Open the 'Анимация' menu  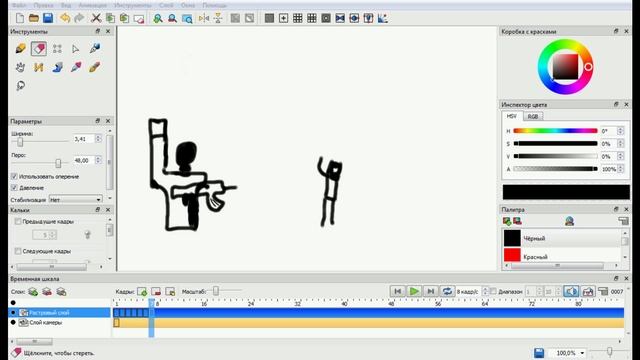pyautogui.click(x=93, y=5)
